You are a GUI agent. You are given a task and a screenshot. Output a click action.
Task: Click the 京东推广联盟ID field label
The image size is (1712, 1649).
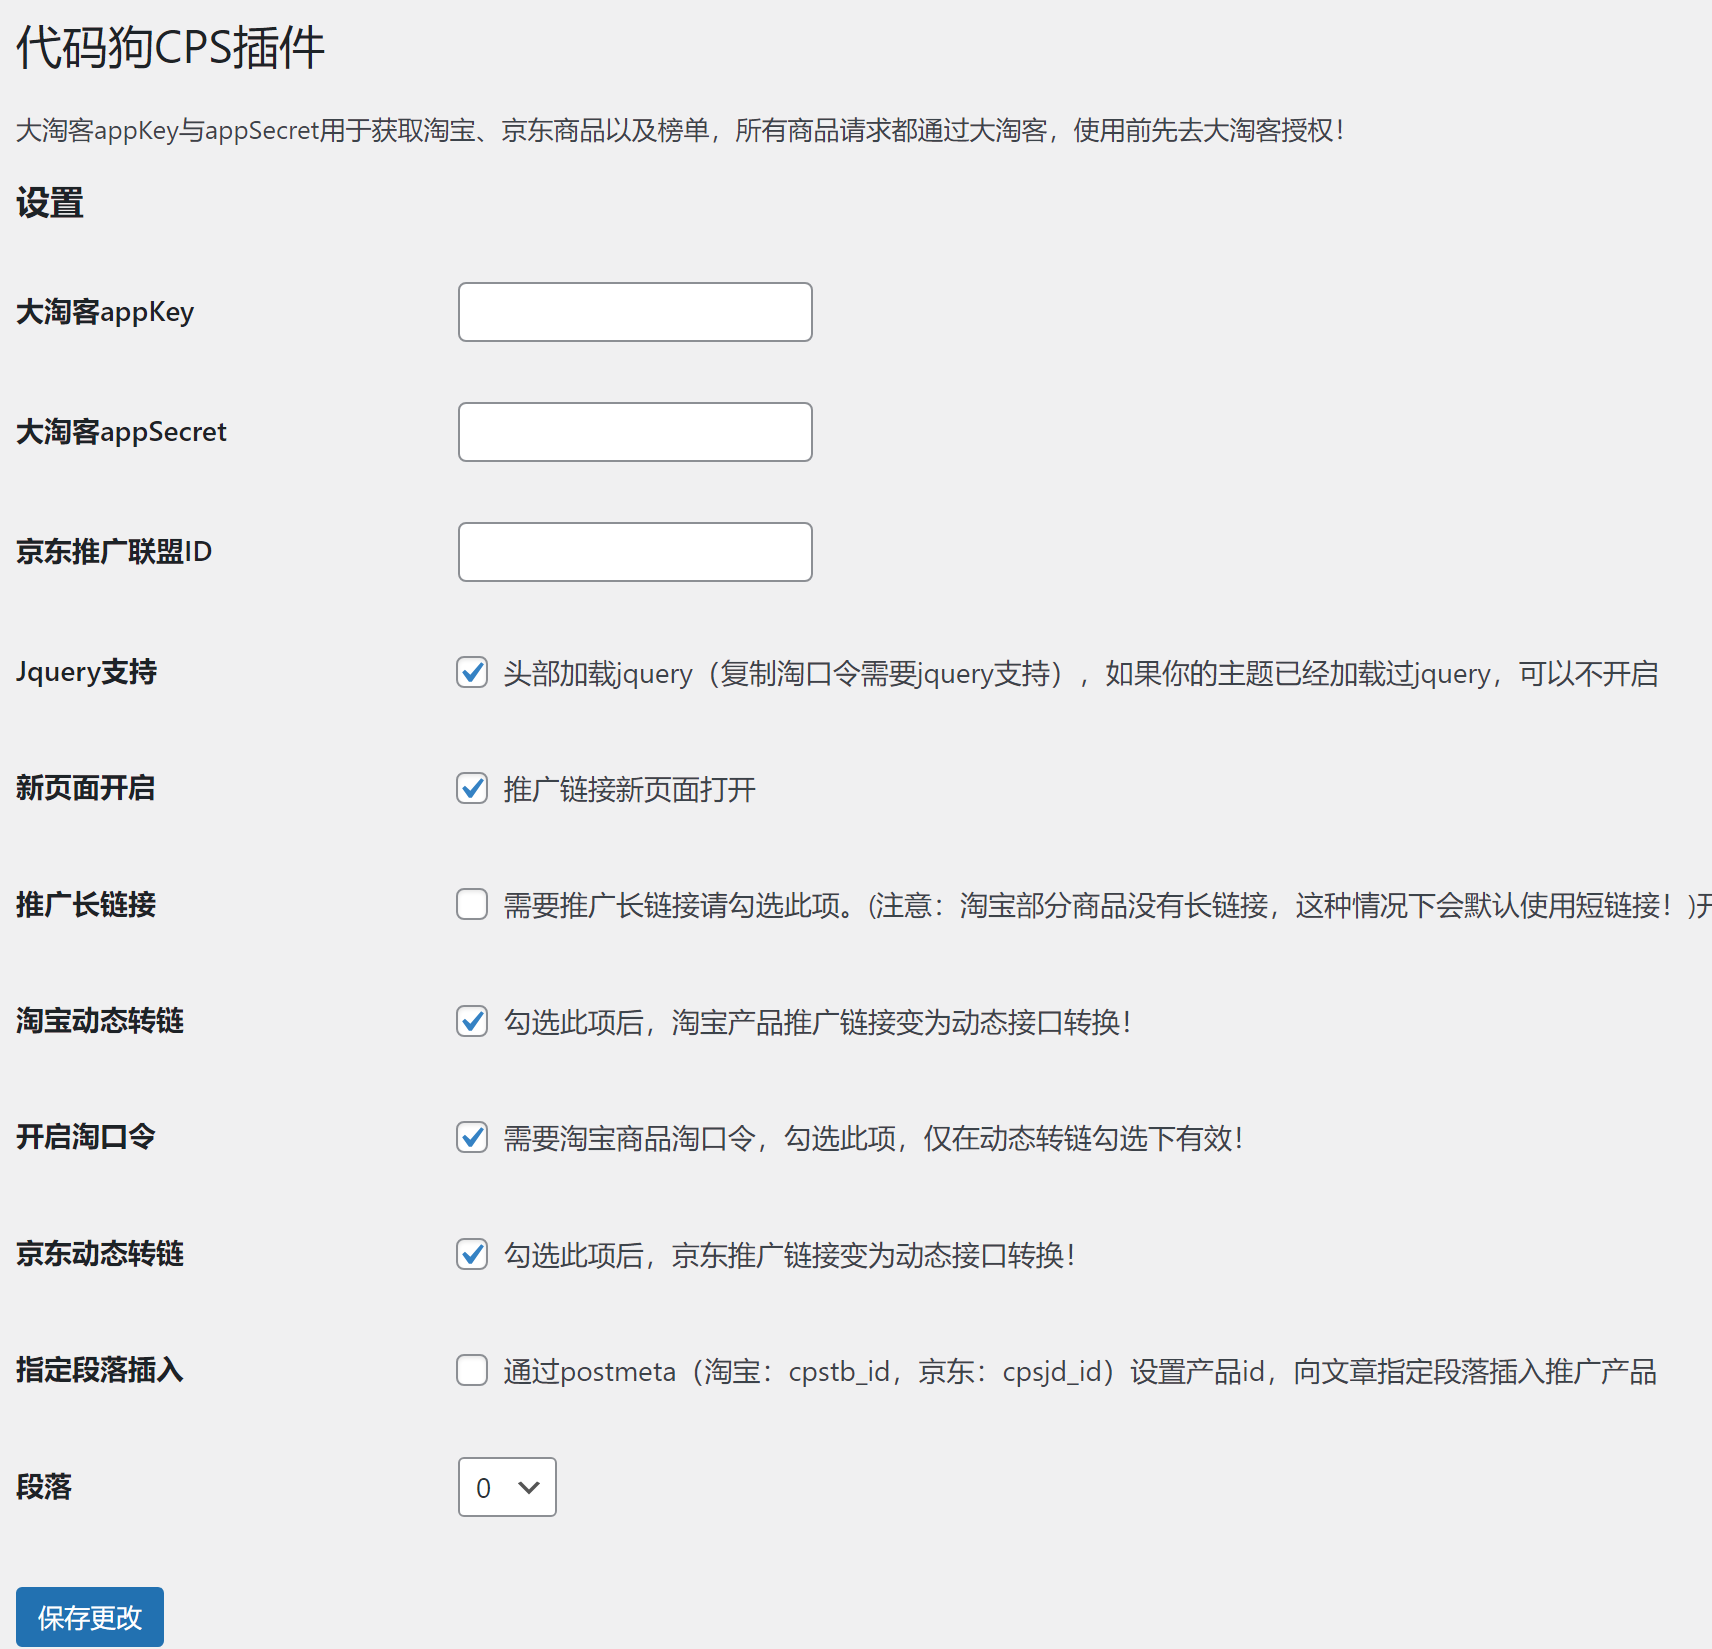(x=114, y=552)
